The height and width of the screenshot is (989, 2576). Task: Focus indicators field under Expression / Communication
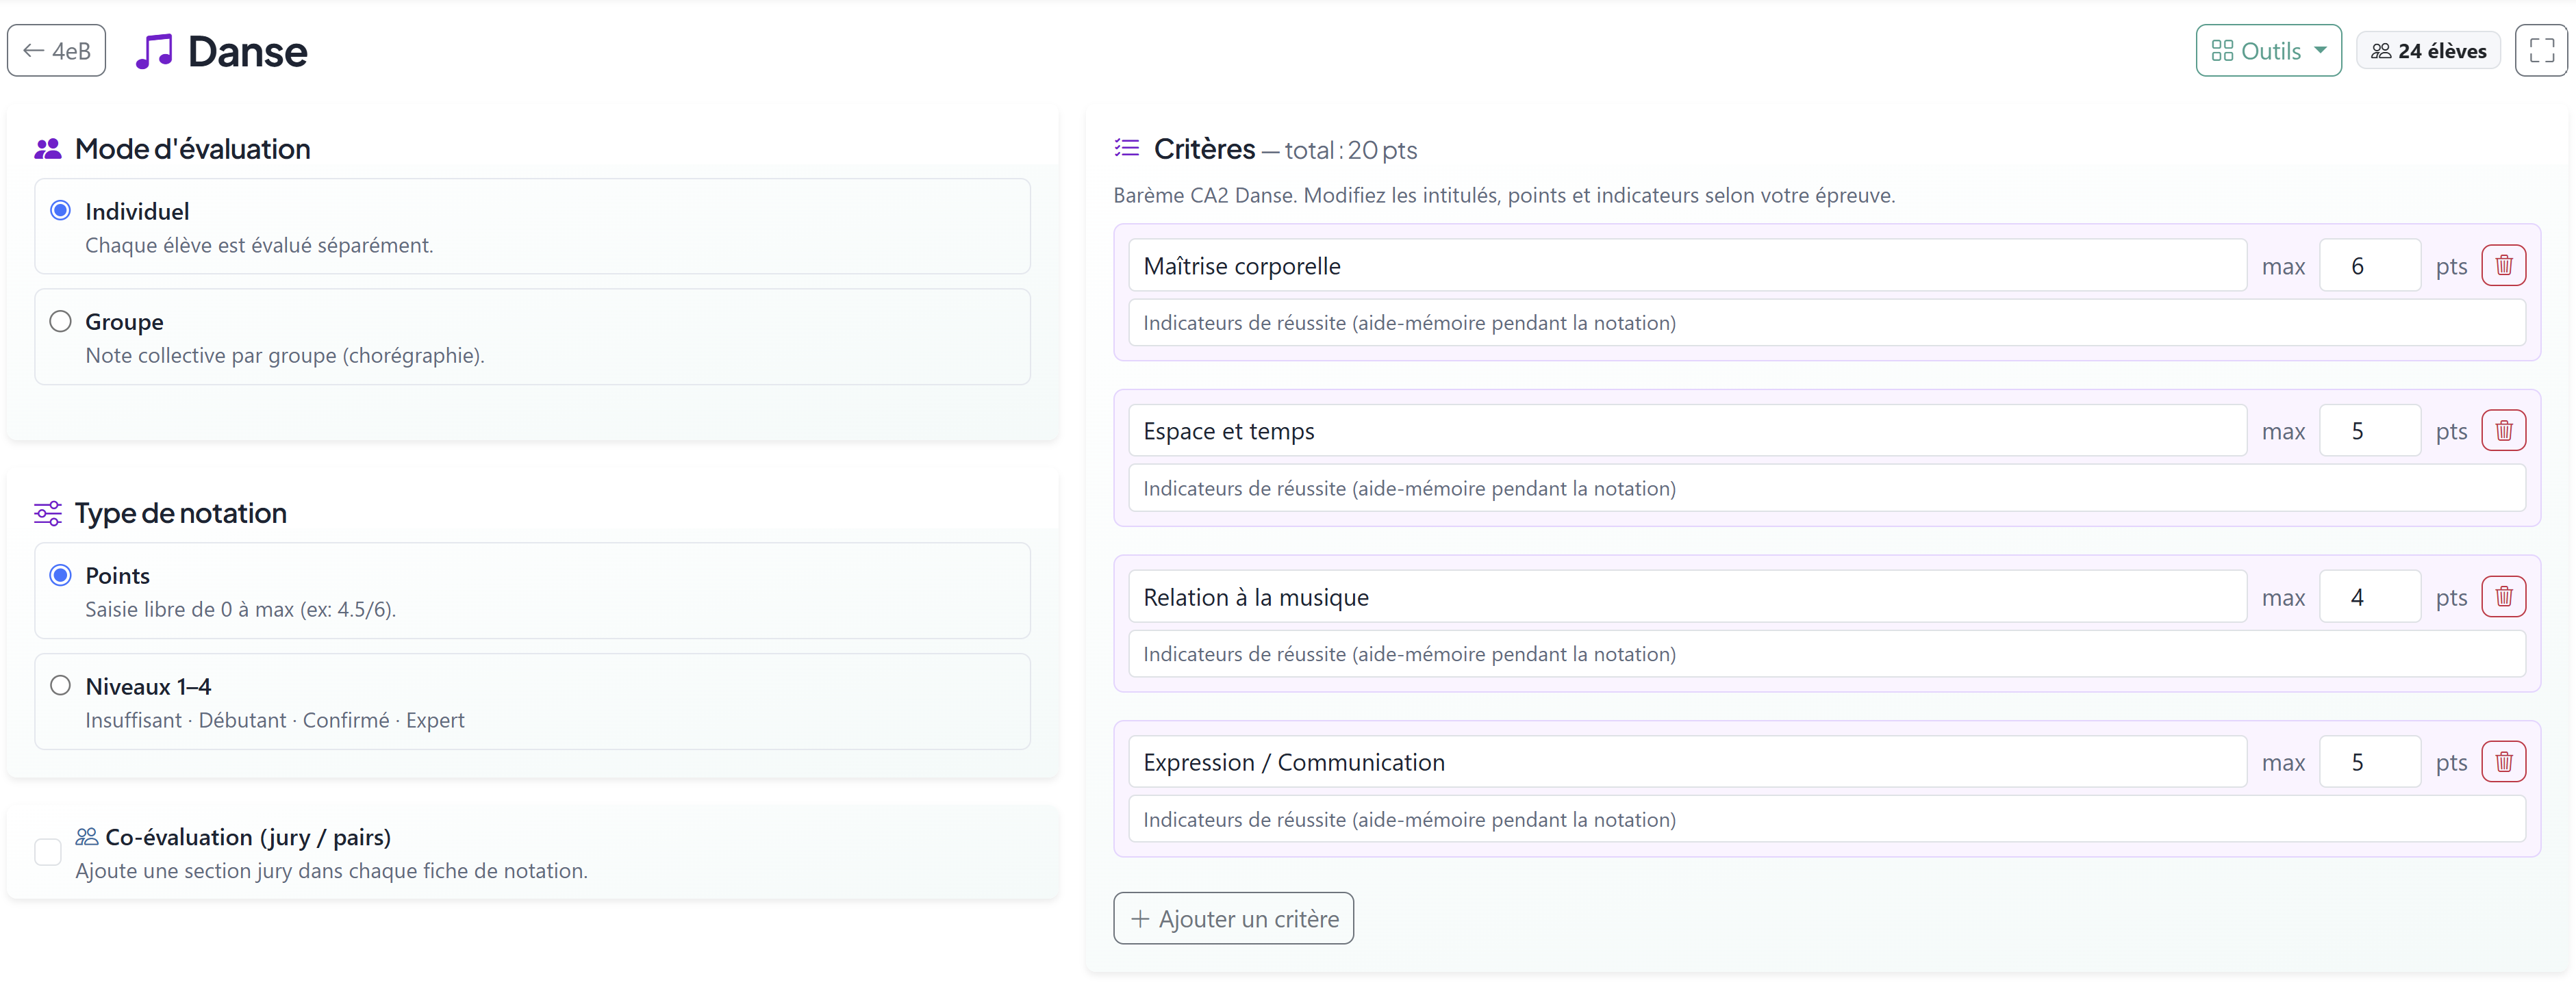[1826, 819]
